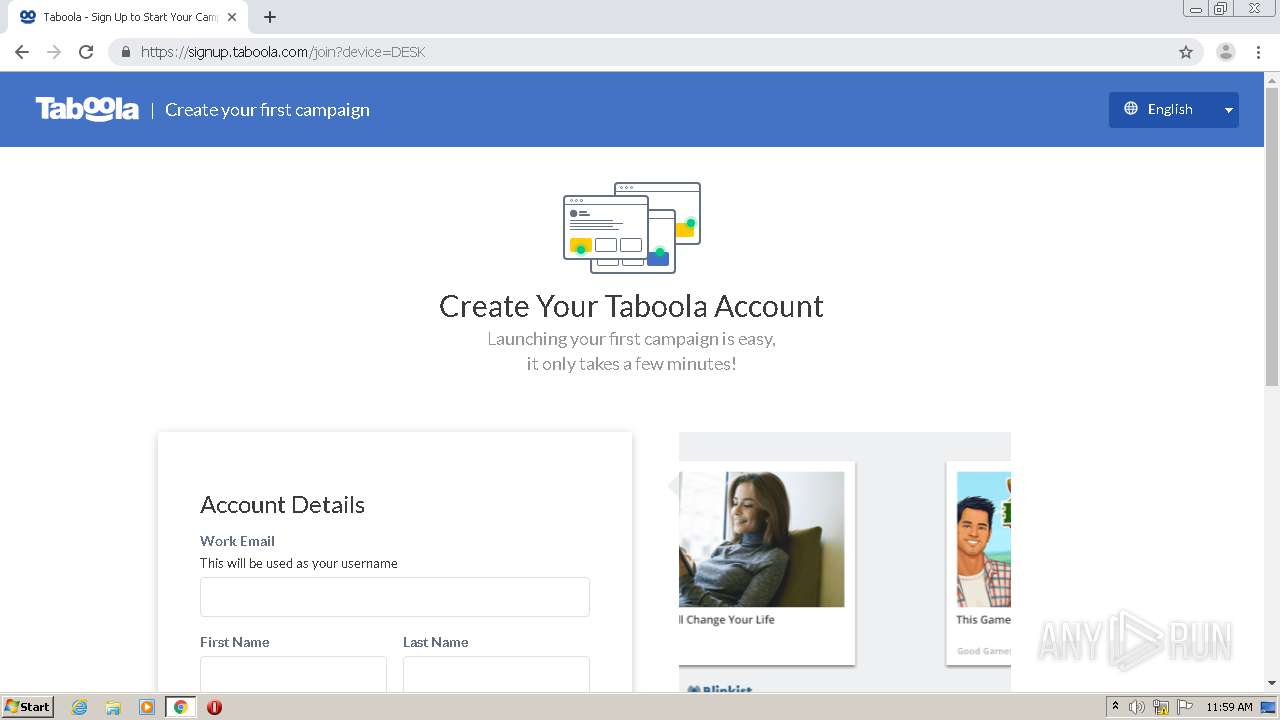Click the address bar URL
1280x720 pixels.
pyautogui.click(x=283, y=52)
